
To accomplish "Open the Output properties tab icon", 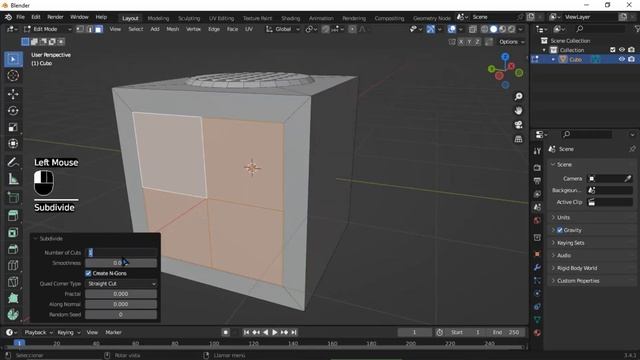I will [537, 181].
